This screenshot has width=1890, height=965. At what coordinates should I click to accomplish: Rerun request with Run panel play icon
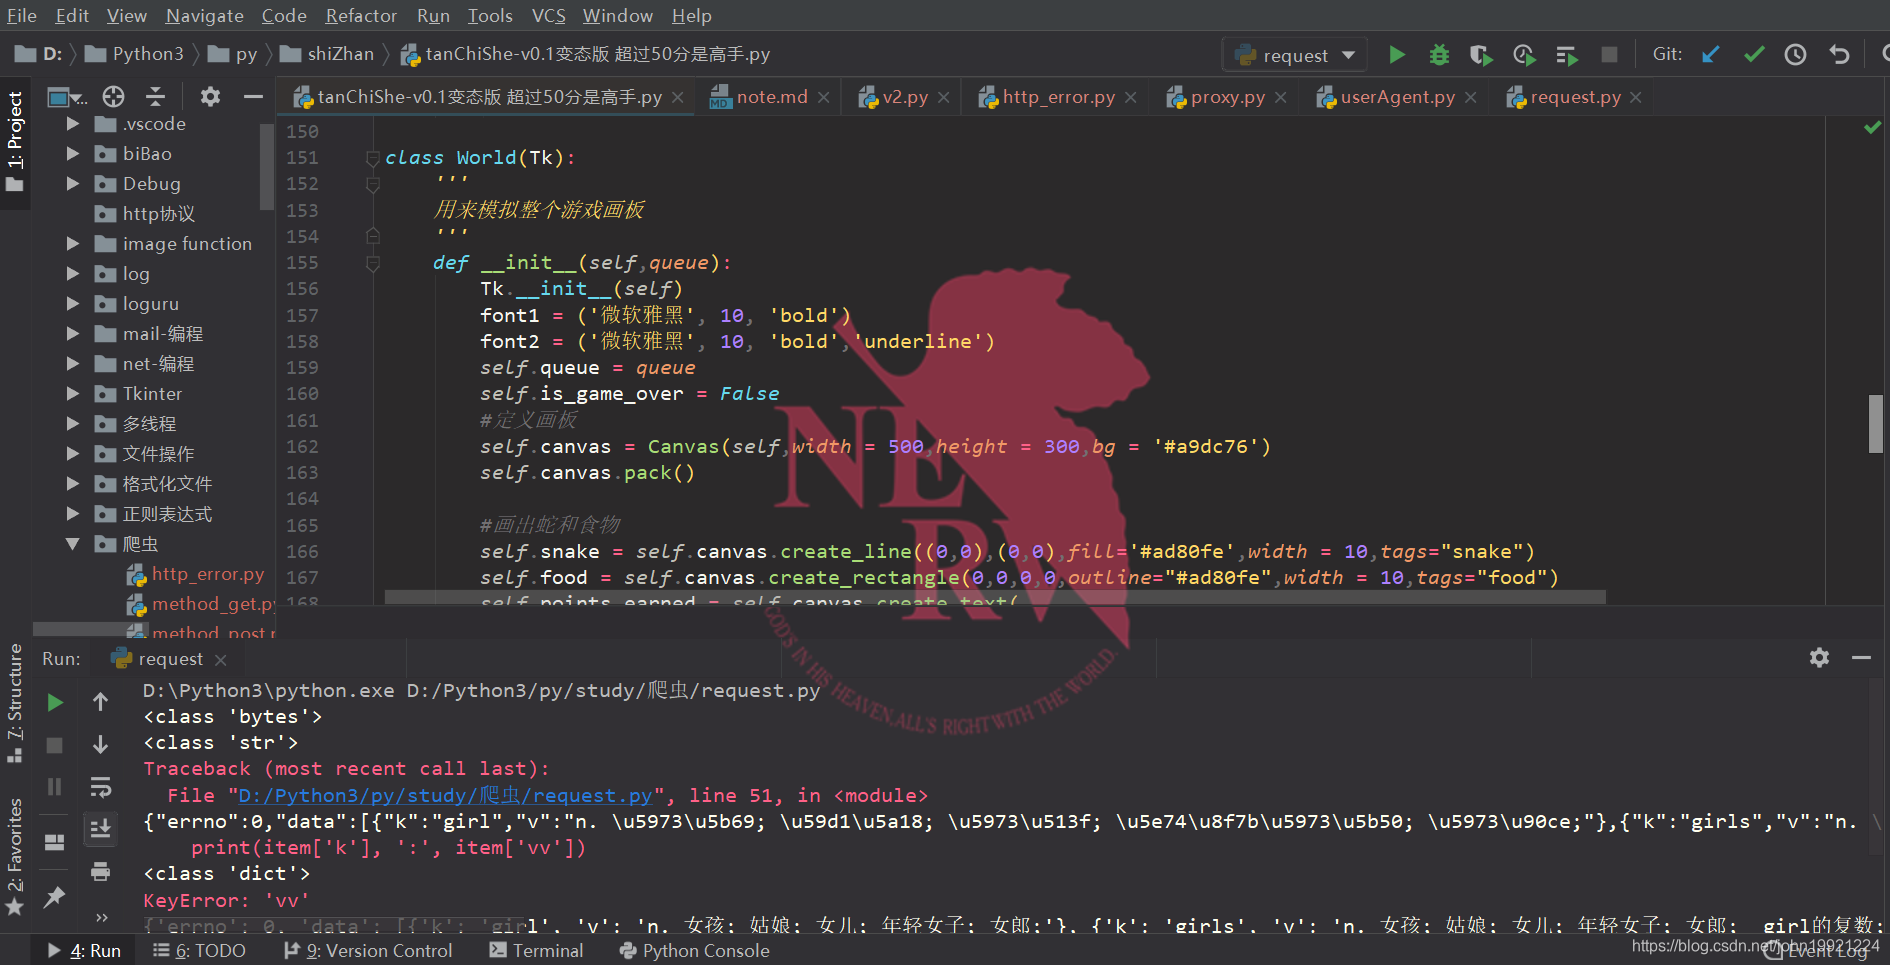coord(55,703)
